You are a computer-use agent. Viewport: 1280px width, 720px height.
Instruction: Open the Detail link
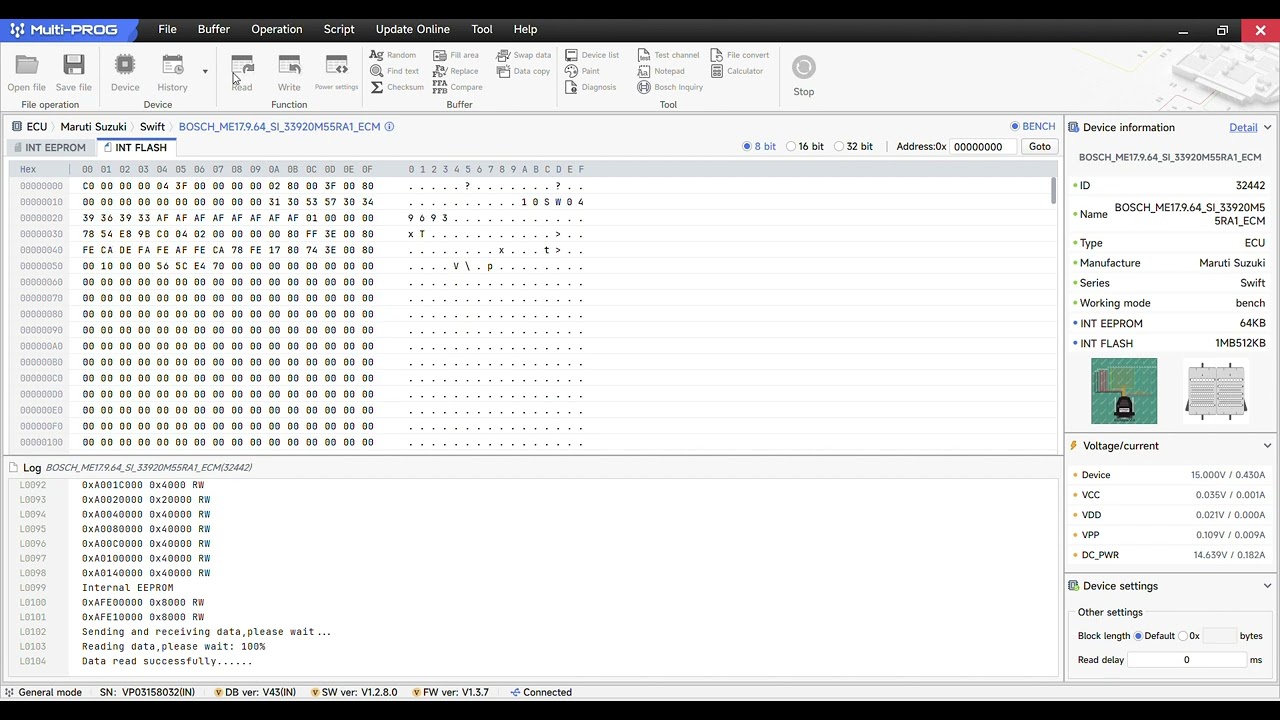1243,127
